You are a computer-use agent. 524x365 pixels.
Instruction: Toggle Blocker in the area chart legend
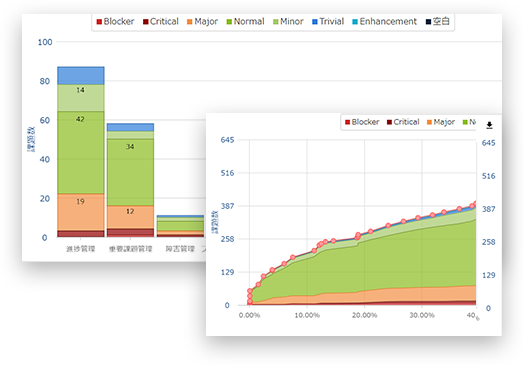pos(362,122)
